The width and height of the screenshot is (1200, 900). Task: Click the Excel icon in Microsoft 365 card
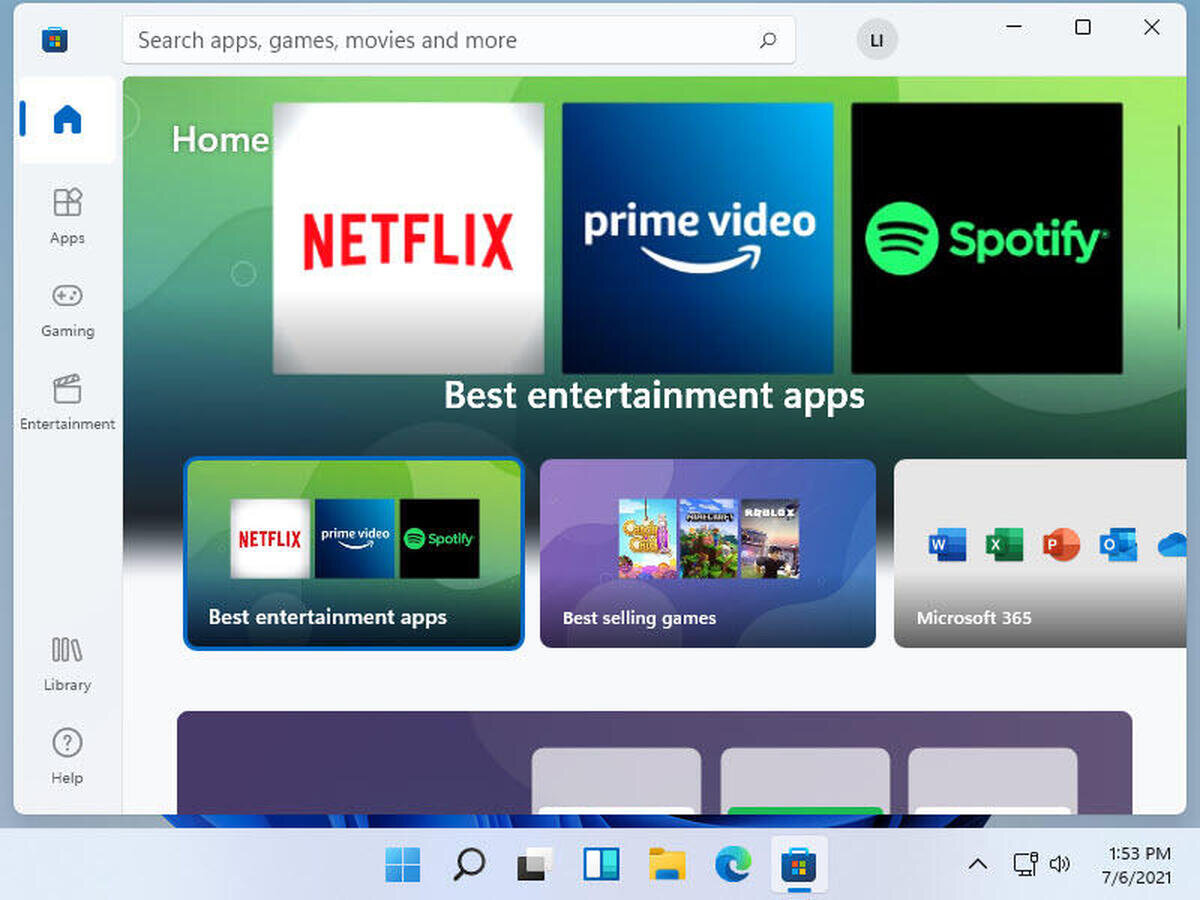pos(1004,545)
